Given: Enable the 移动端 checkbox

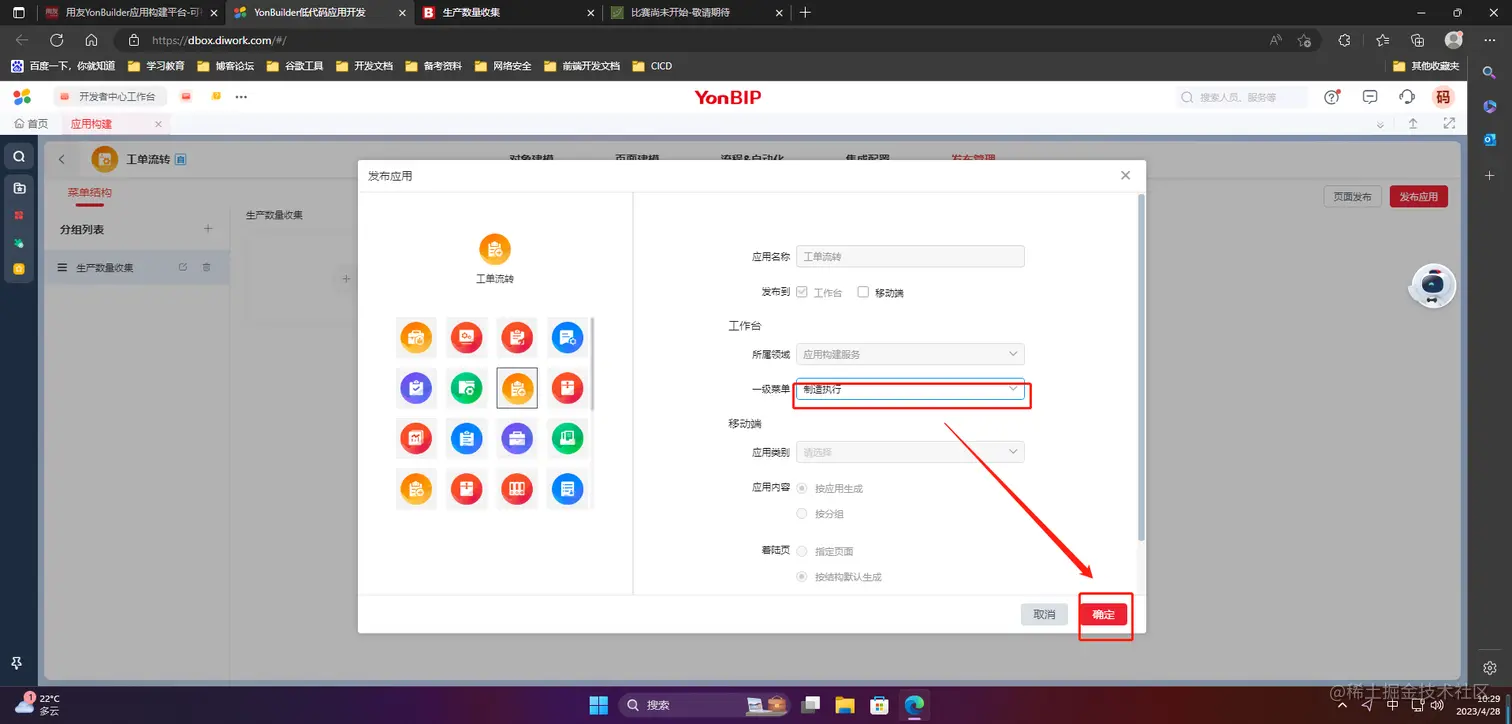Looking at the screenshot, I should click(x=862, y=291).
